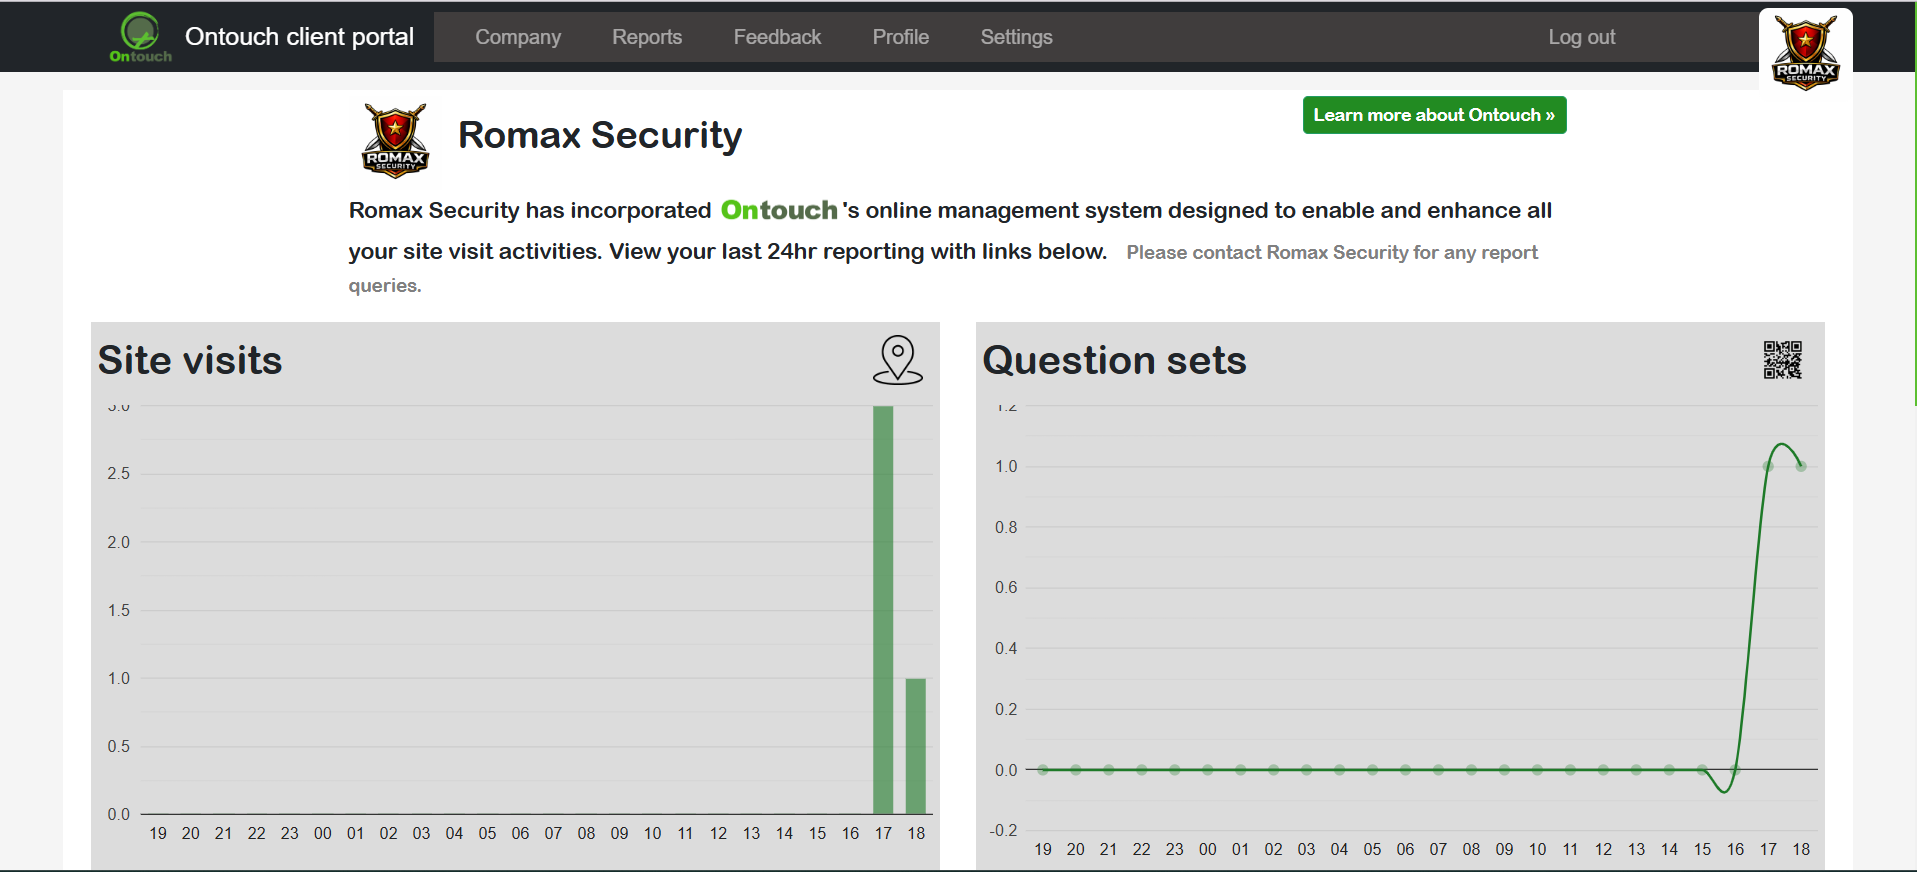Click the tall bar at hour 17
Viewport: 1917px width, 872px height.
883,610
